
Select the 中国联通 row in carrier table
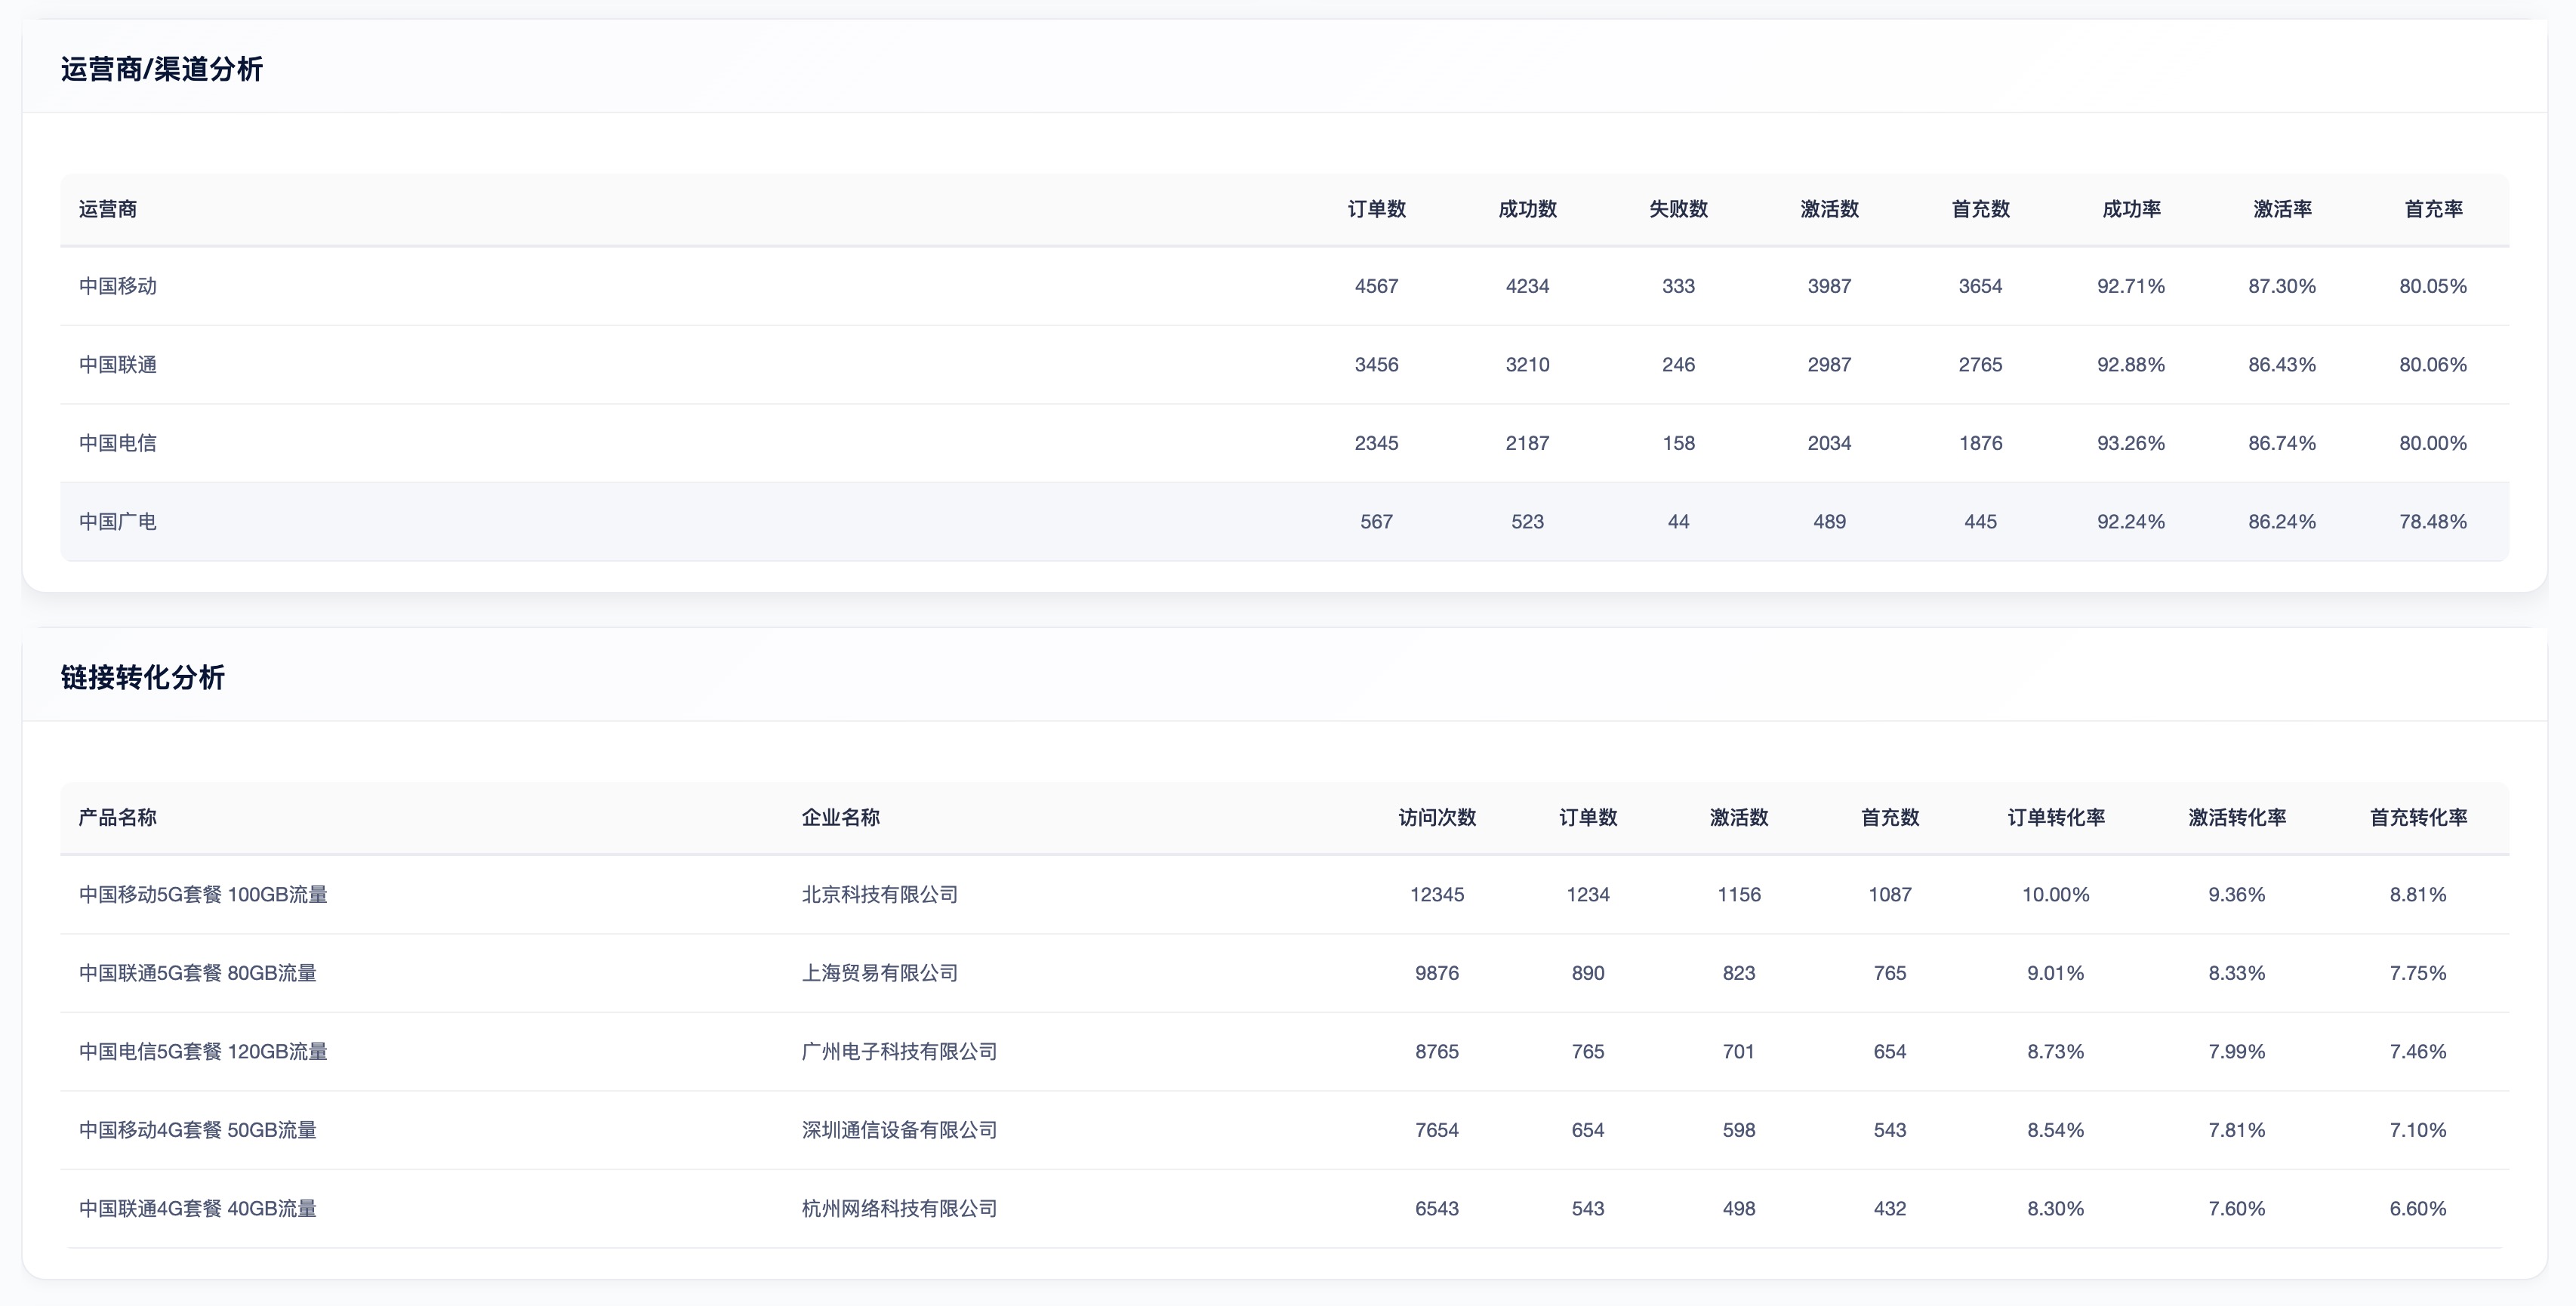pos(117,364)
